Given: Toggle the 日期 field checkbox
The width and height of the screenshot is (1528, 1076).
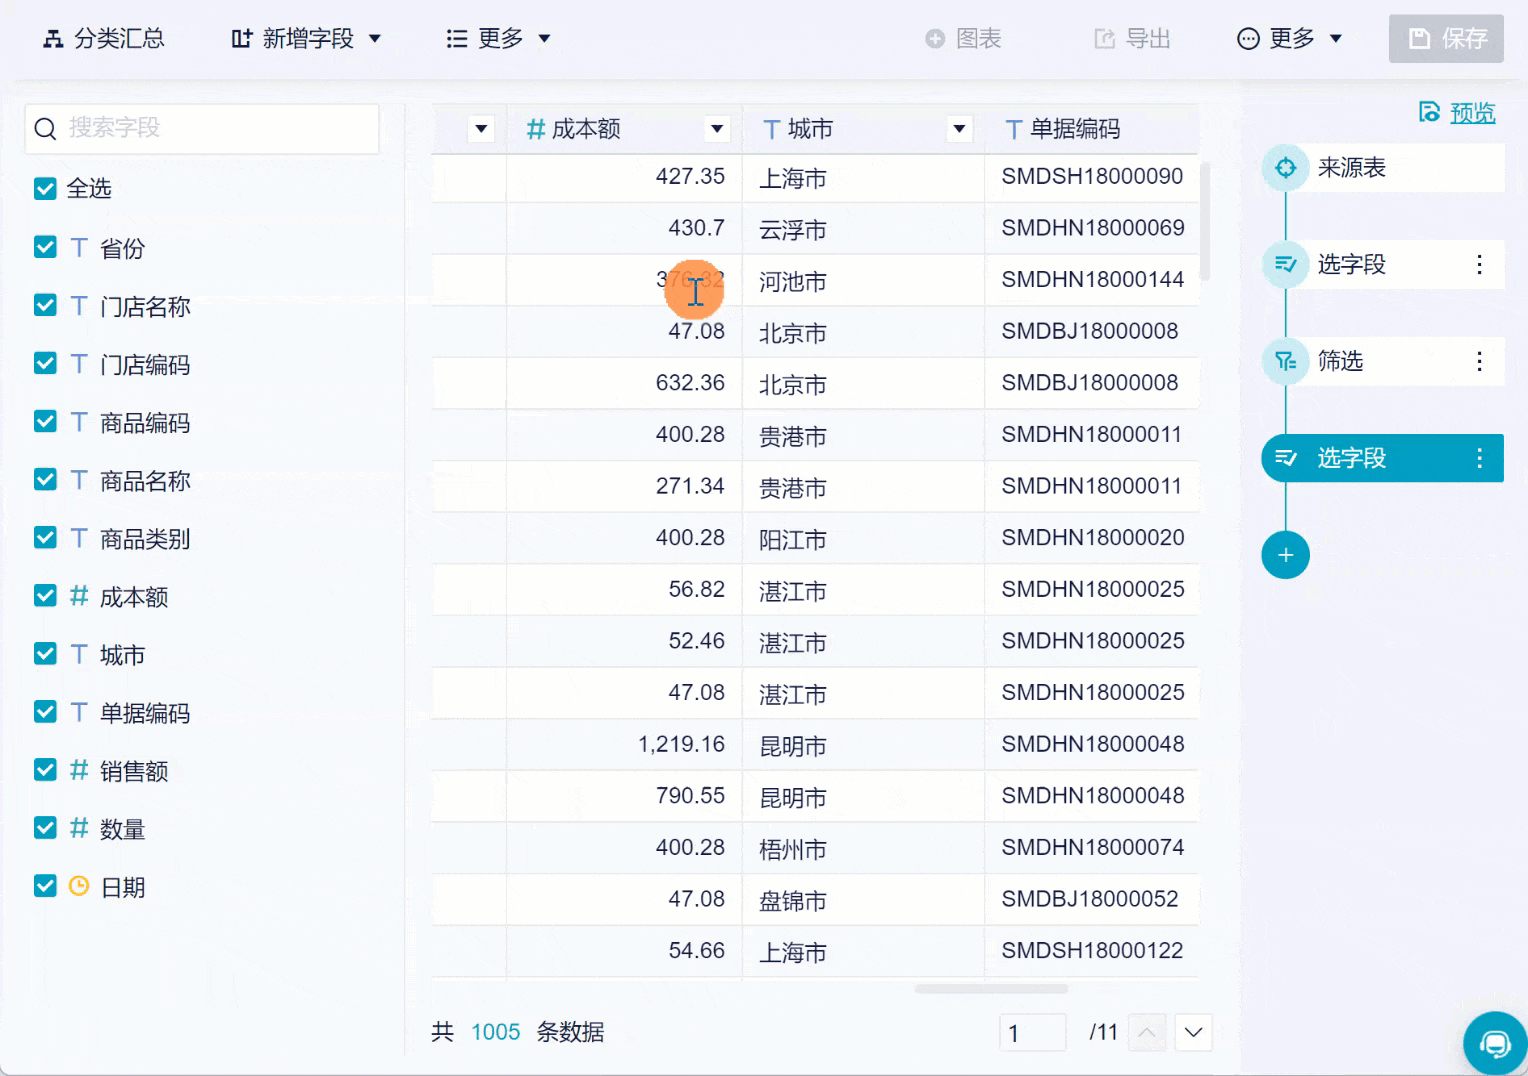Looking at the screenshot, I should [44, 885].
